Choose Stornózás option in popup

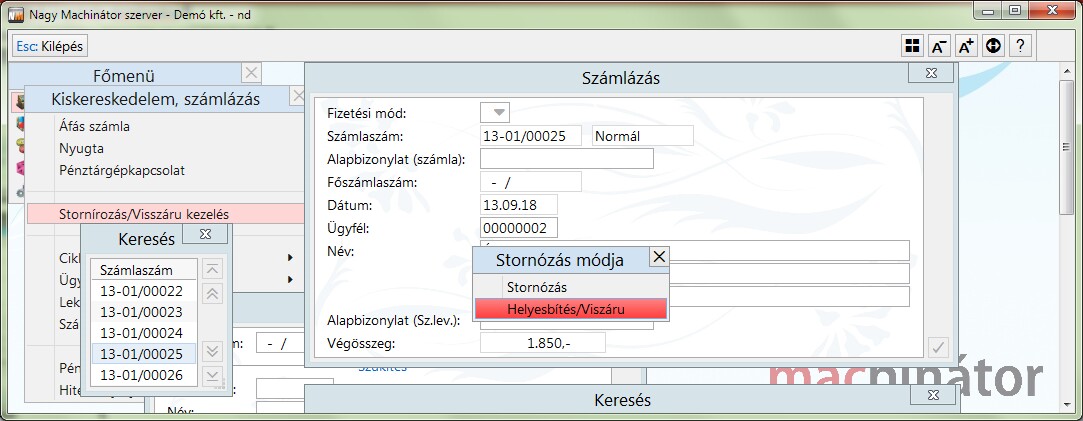click(572, 287)
